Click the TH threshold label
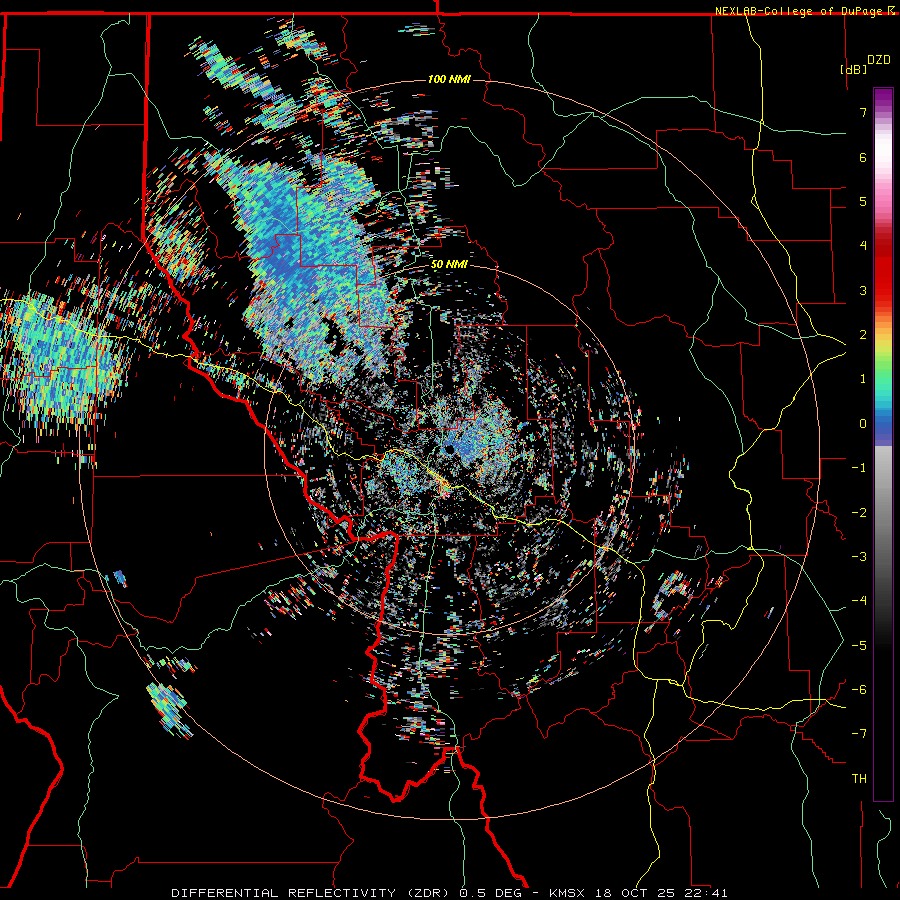This screenshot has height=900, width=900. click(859, 779)
